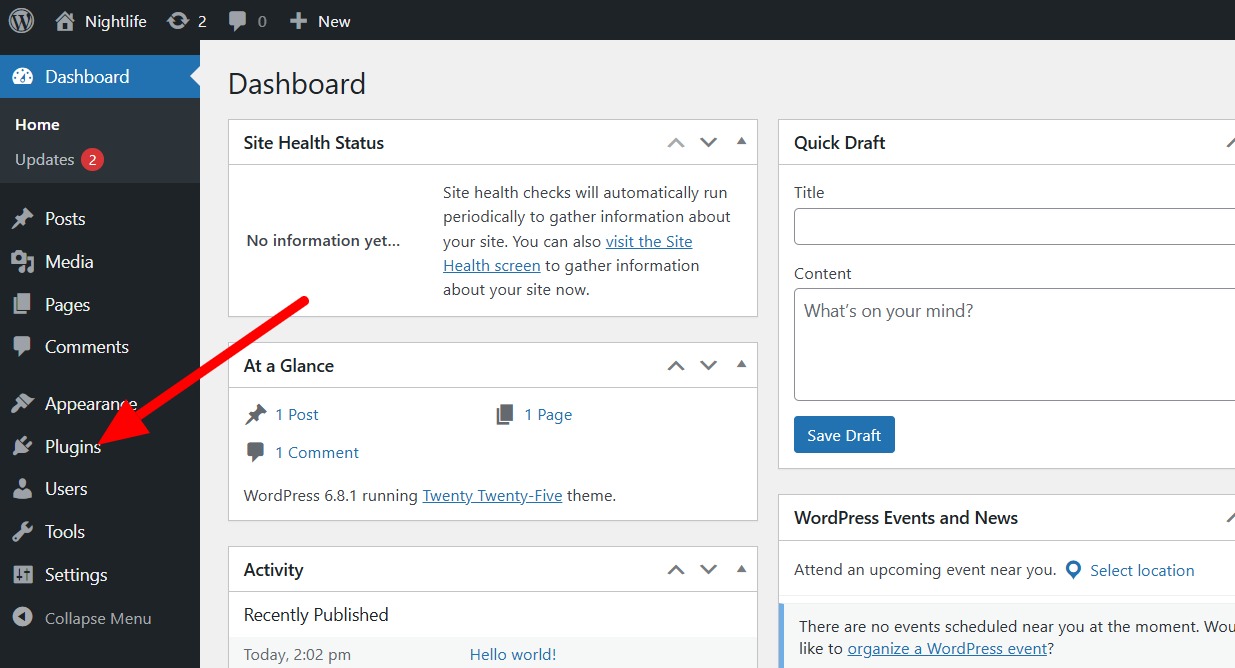The width and height of the screenshot is (1235, 668).
Task: Open the Hello world! post link
Action: [513, 655]
